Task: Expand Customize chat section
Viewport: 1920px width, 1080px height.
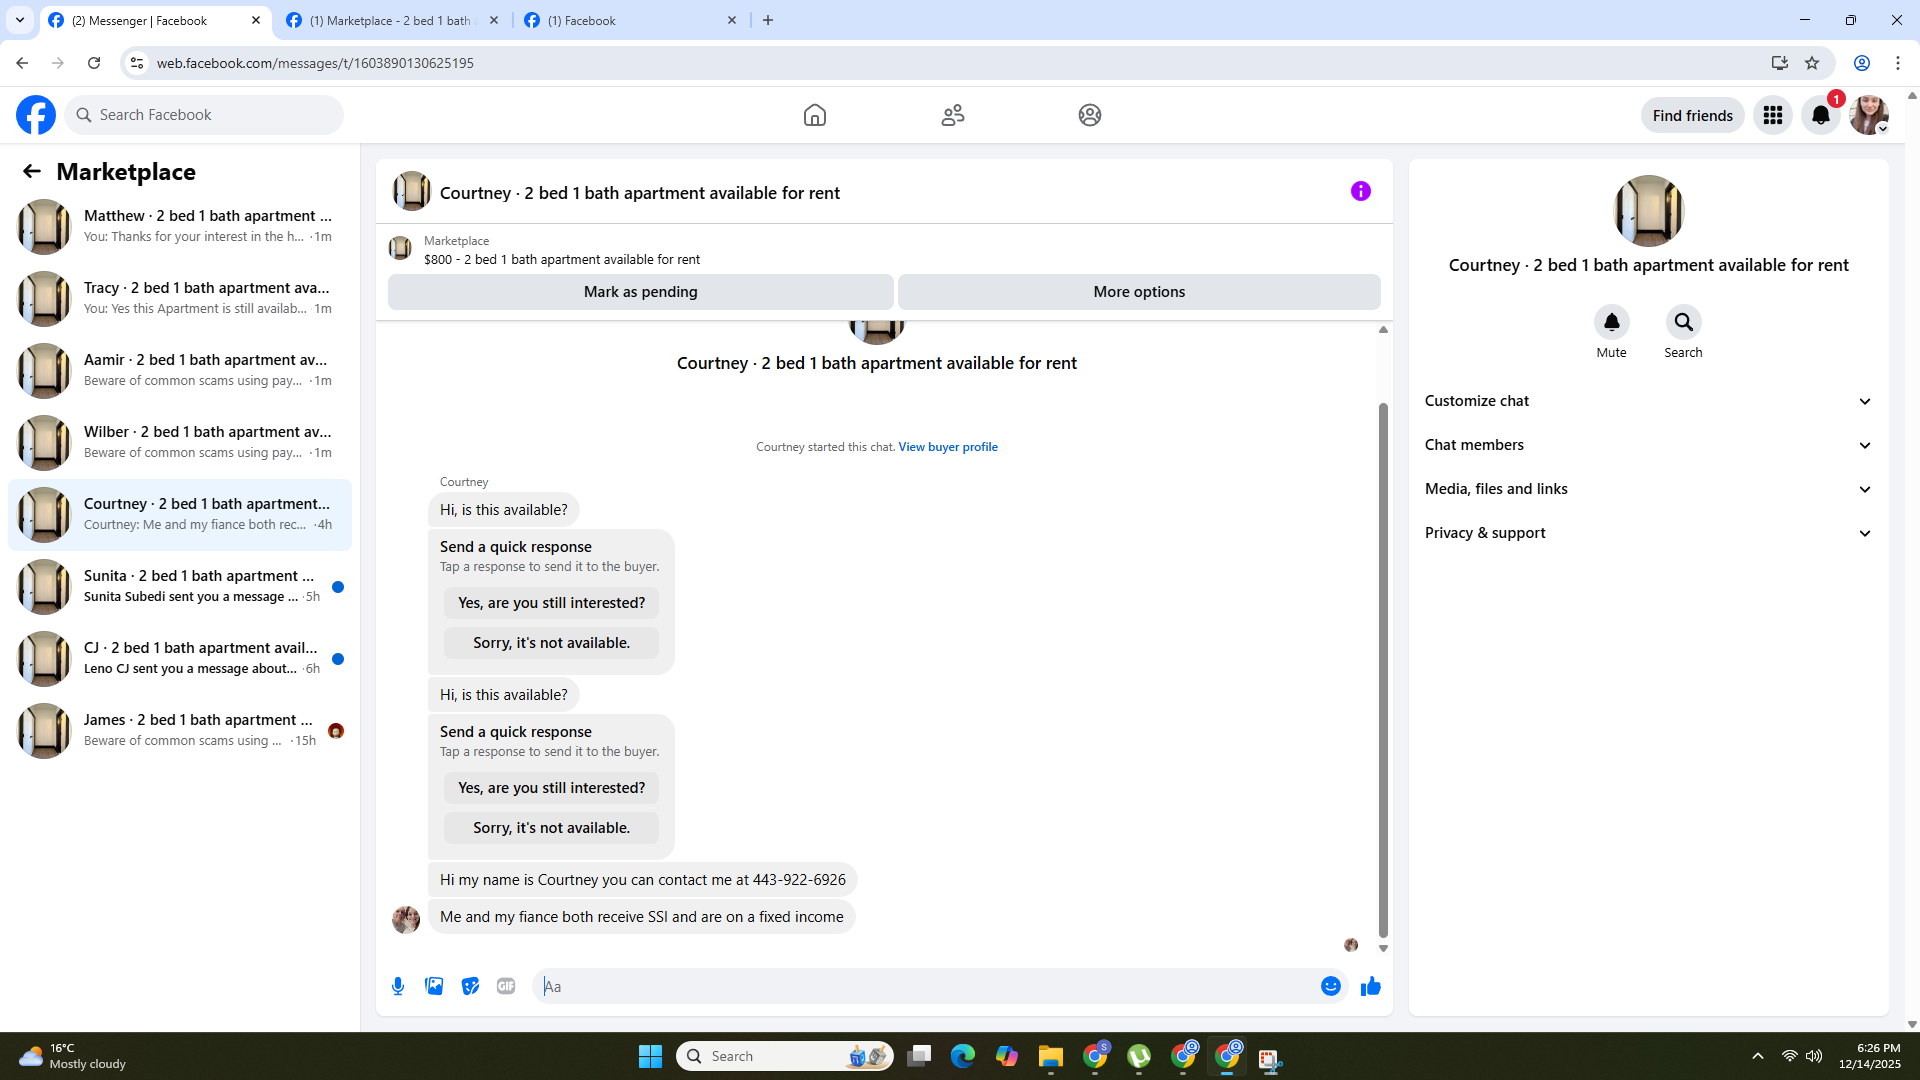Action: pyautogui.click(x=1647, y=401)
